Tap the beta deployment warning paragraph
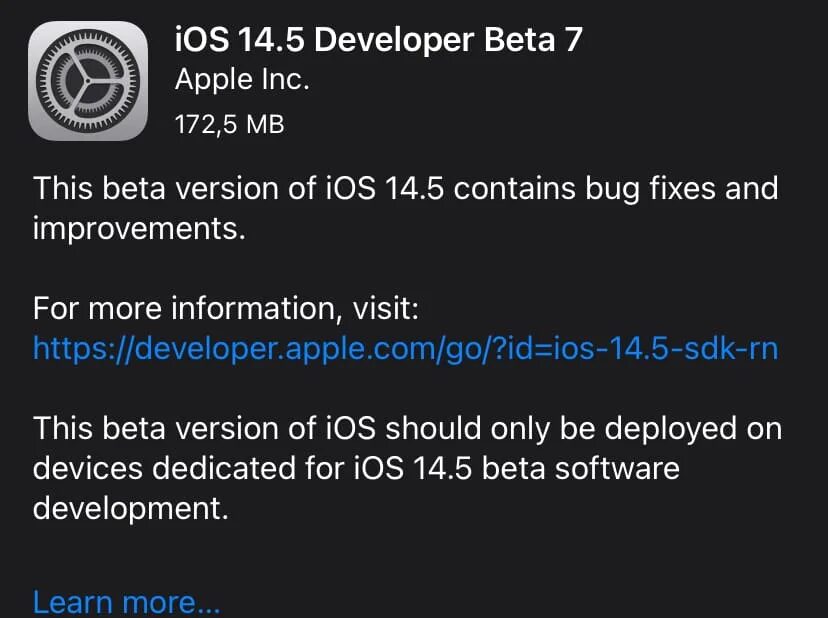The image size is (828, 618). click(x=407, y=468)
